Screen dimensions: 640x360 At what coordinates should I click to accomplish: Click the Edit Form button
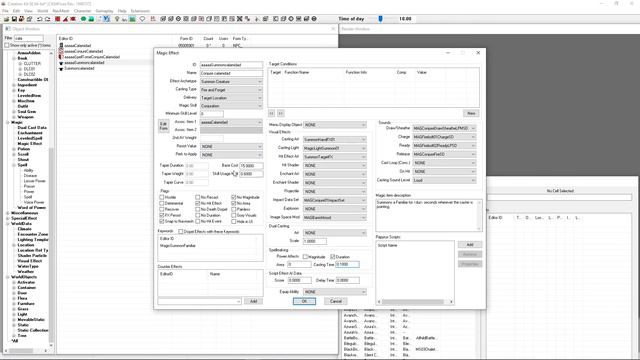click(x=163, y=126)
